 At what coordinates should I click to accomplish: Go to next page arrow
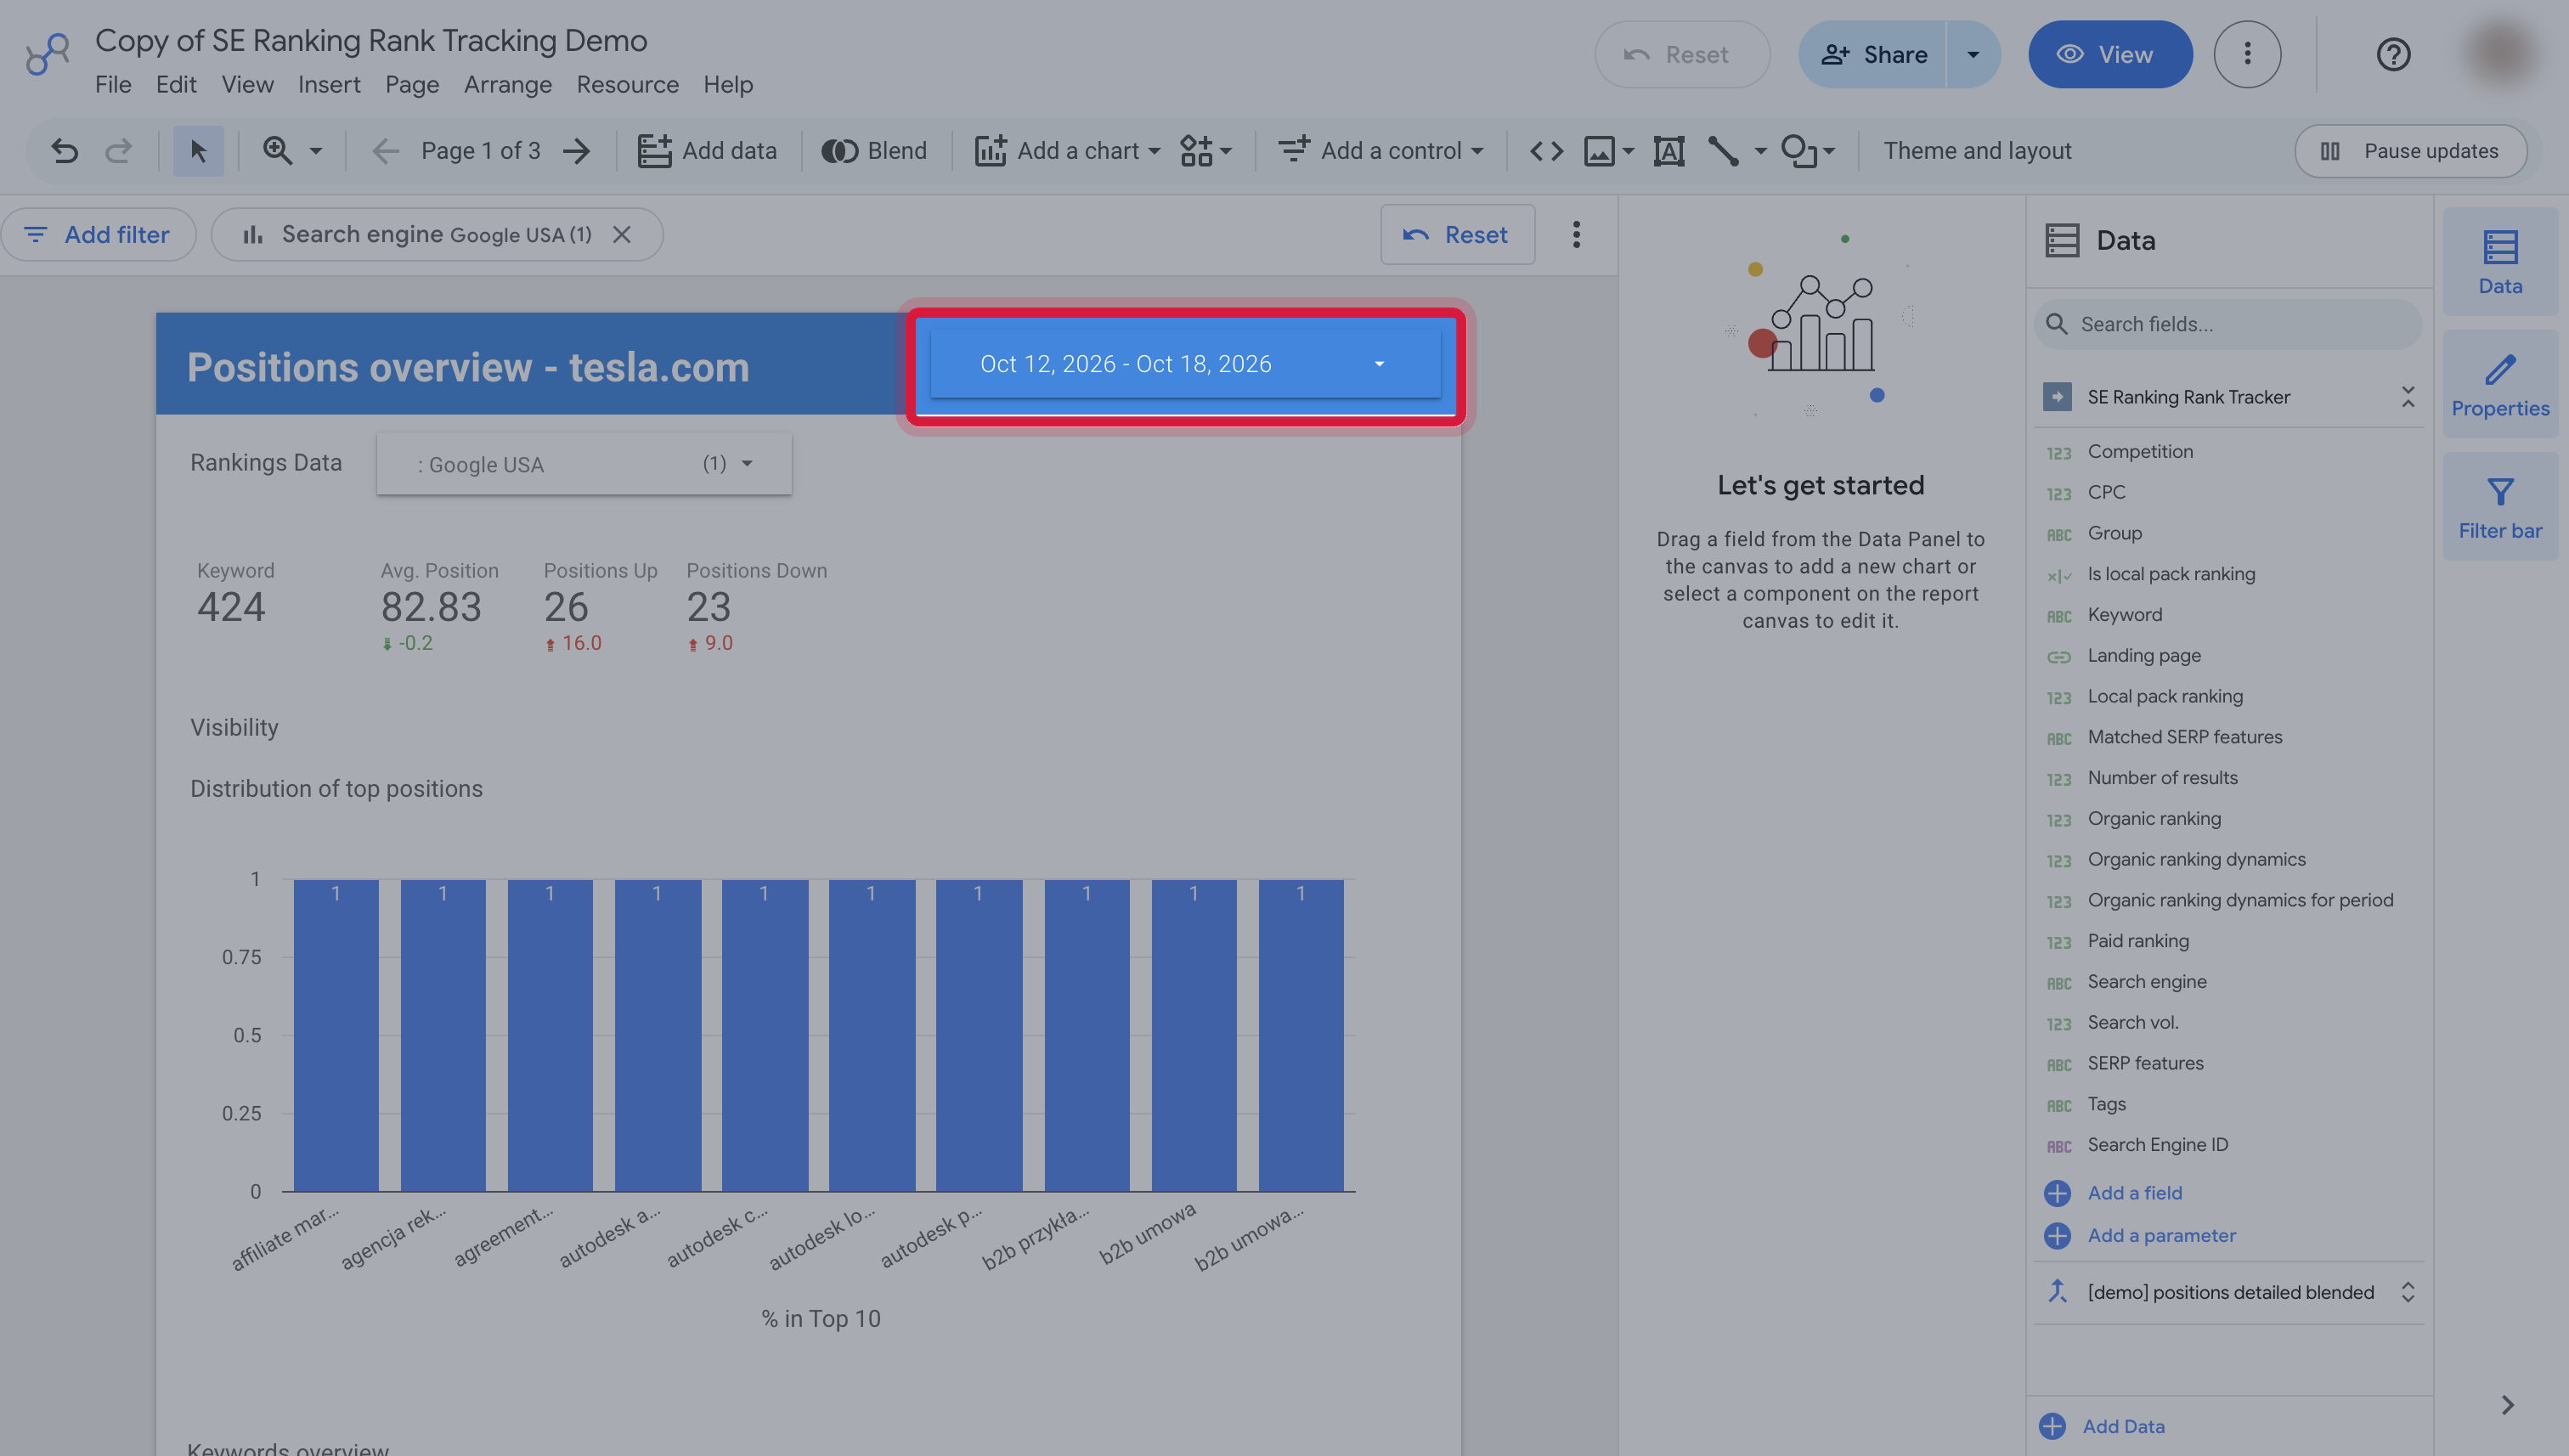577,151
